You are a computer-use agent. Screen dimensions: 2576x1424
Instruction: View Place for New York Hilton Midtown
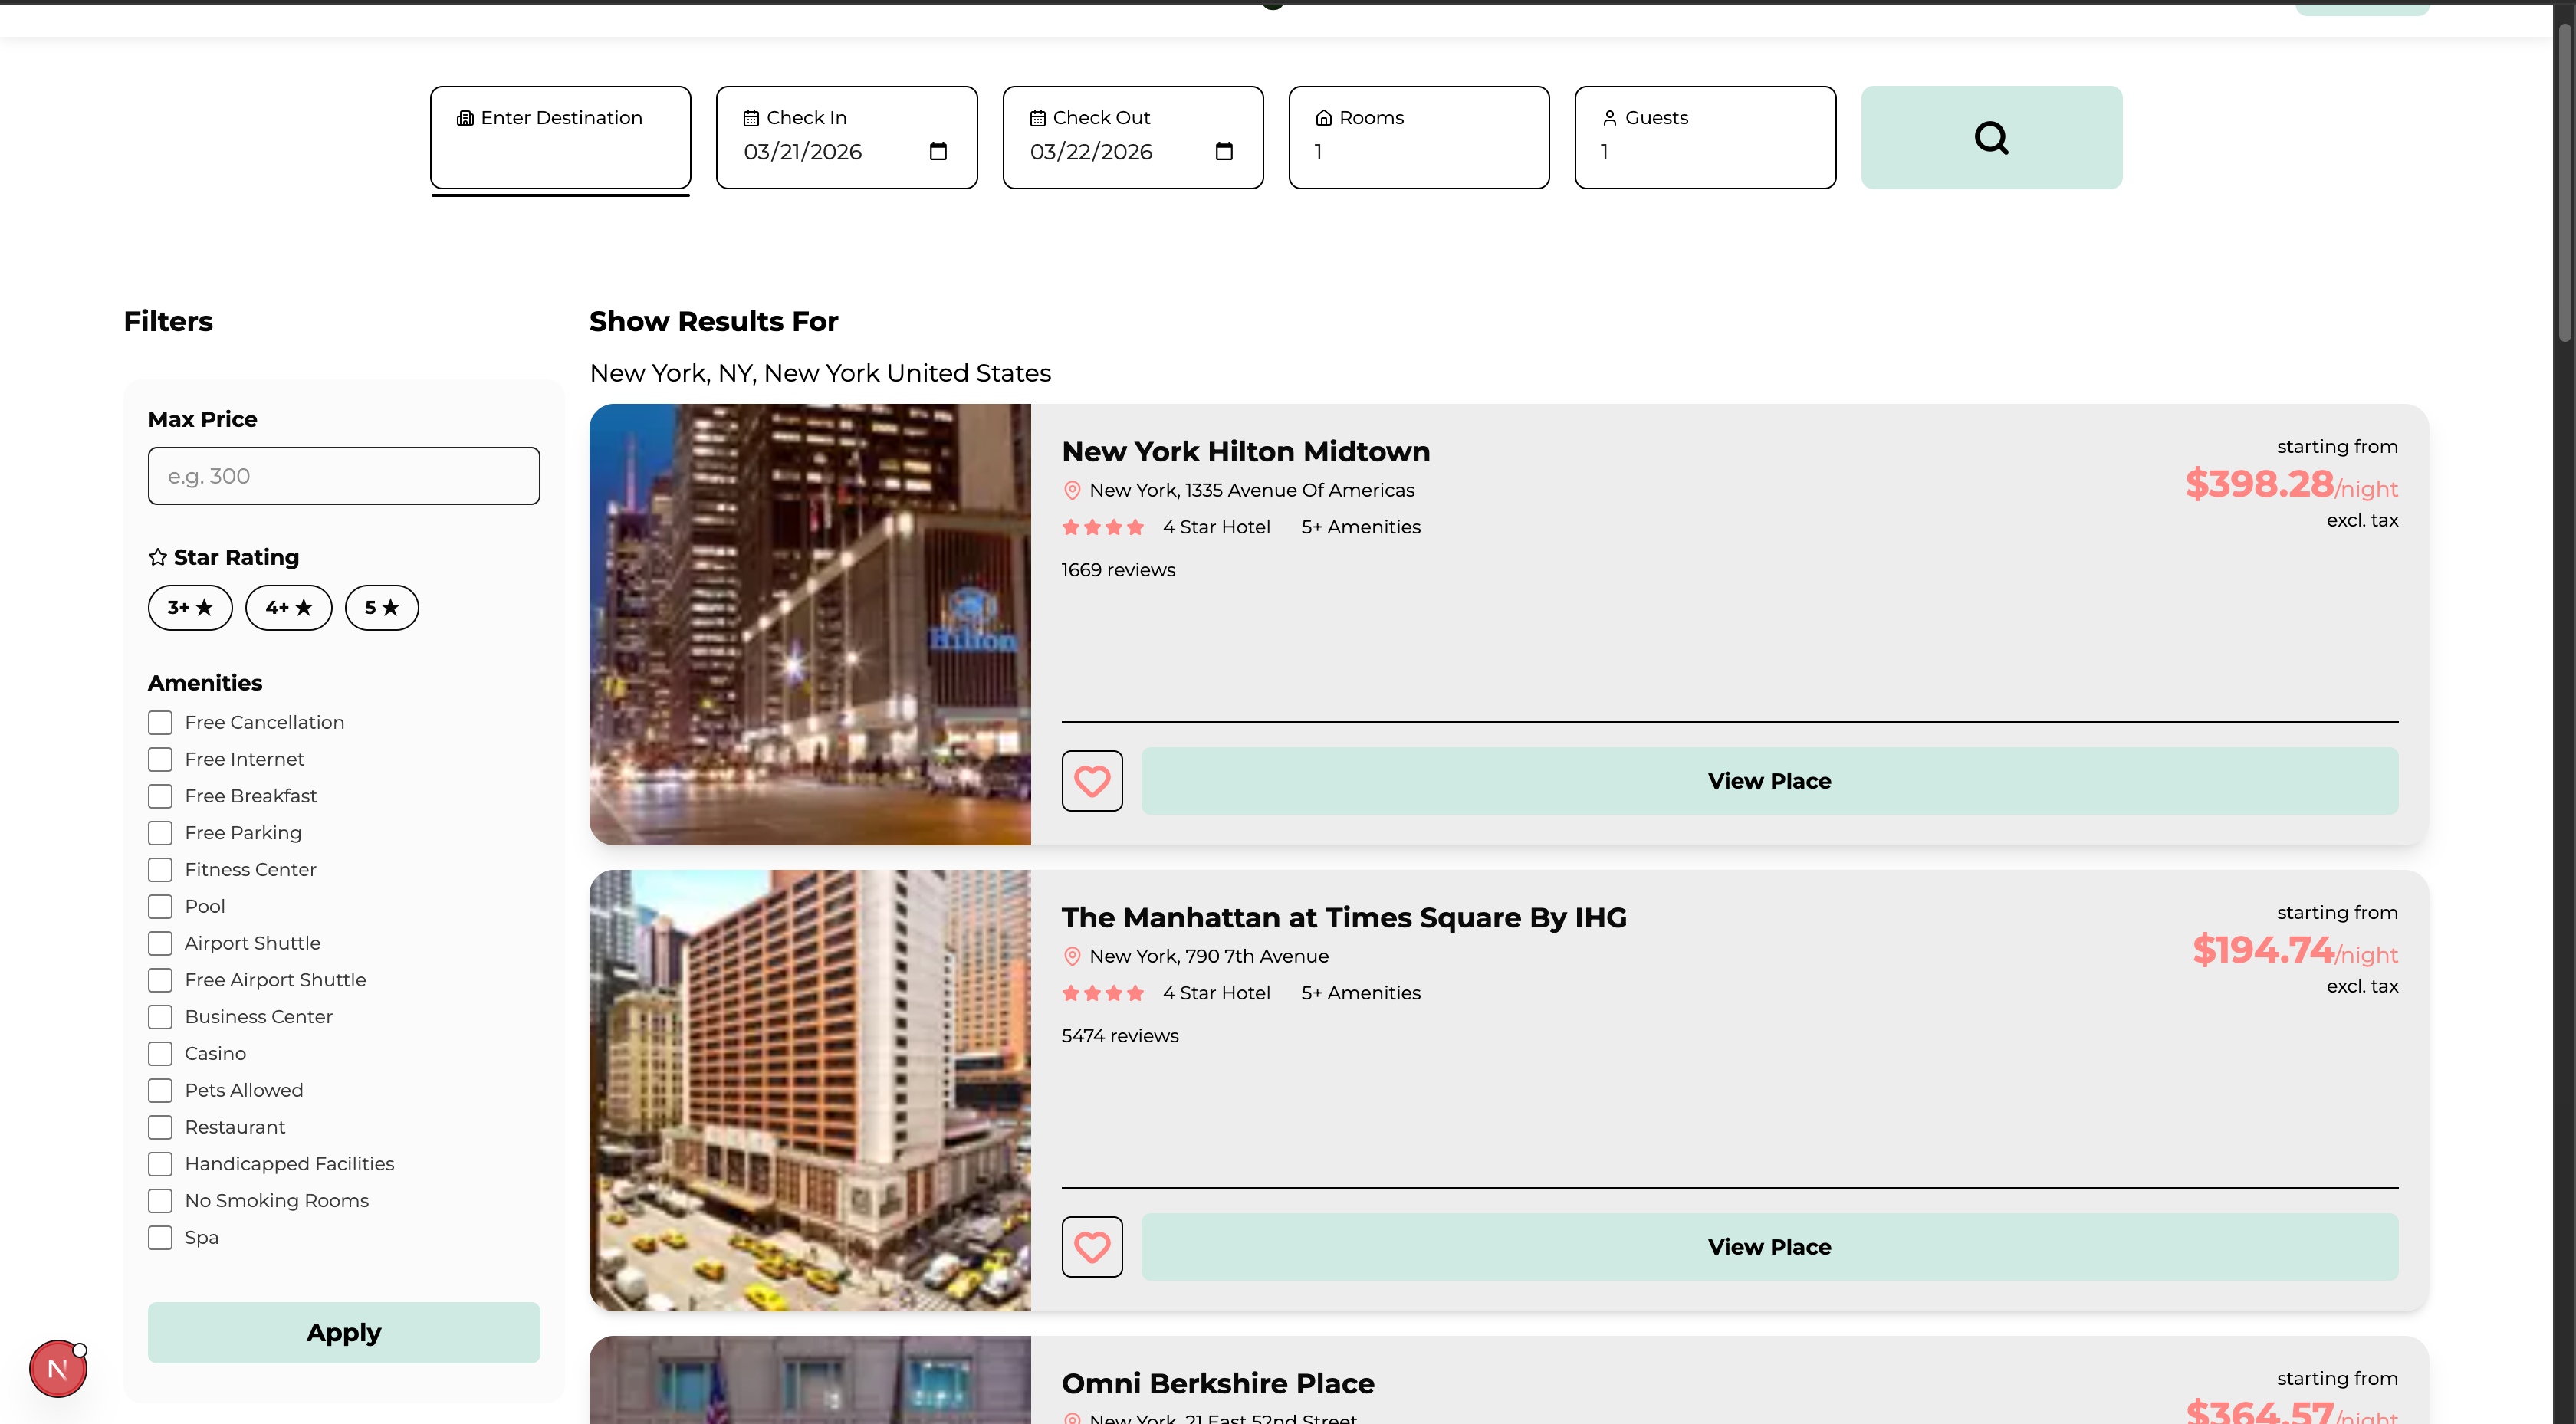tap(1769, 781)
